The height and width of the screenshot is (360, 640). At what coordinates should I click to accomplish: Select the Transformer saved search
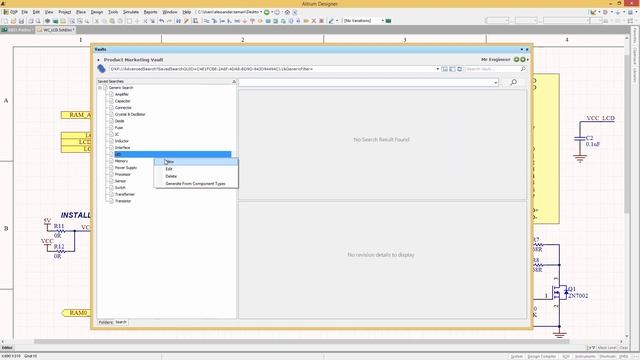pyautogui.click(x=124, y=194)
